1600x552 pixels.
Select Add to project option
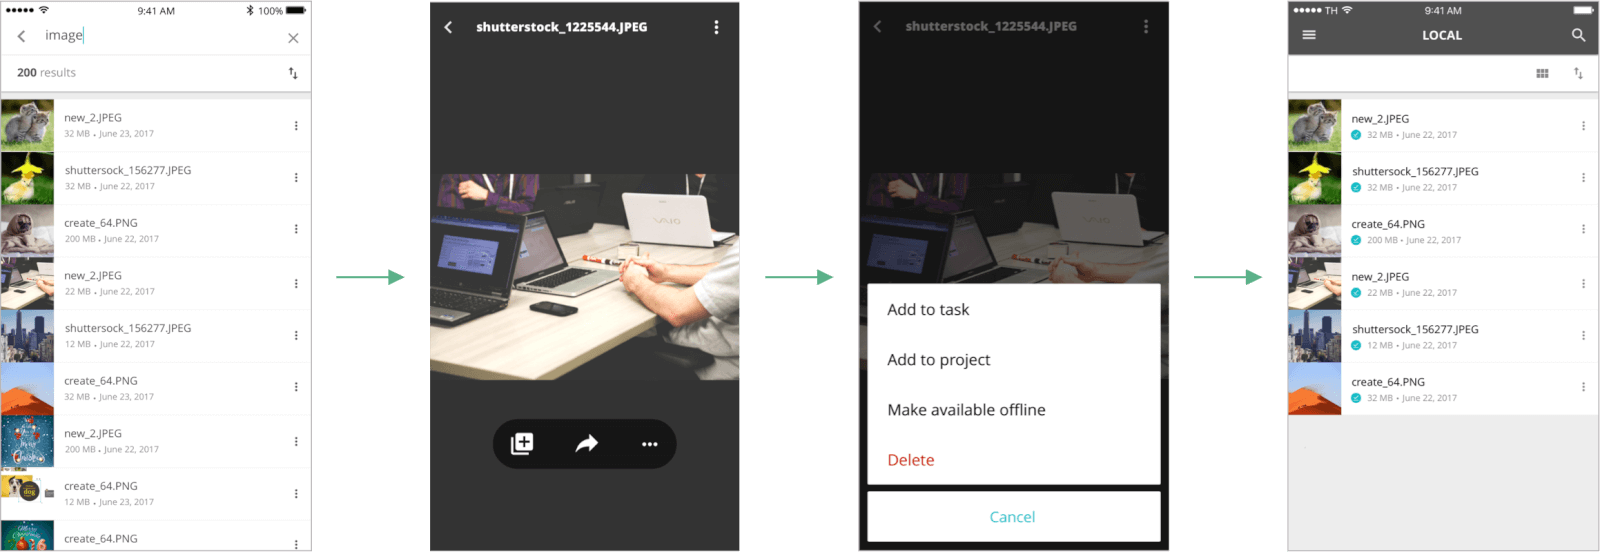pyautogui.click(x=938, y=360)
